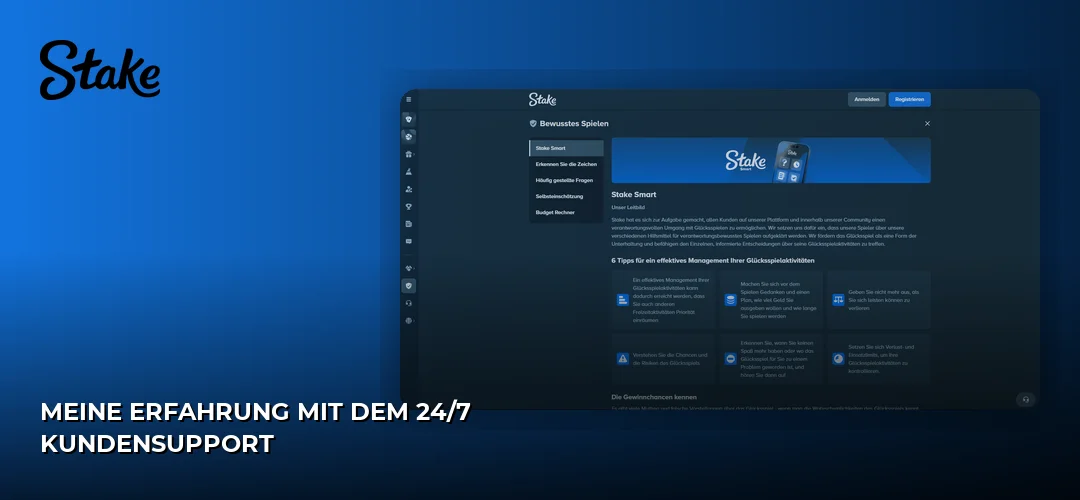This screenshot has height=500, width=1080.
Task: Click the gauge icon on Einsatzlimits card
Action: pos(838,359)
